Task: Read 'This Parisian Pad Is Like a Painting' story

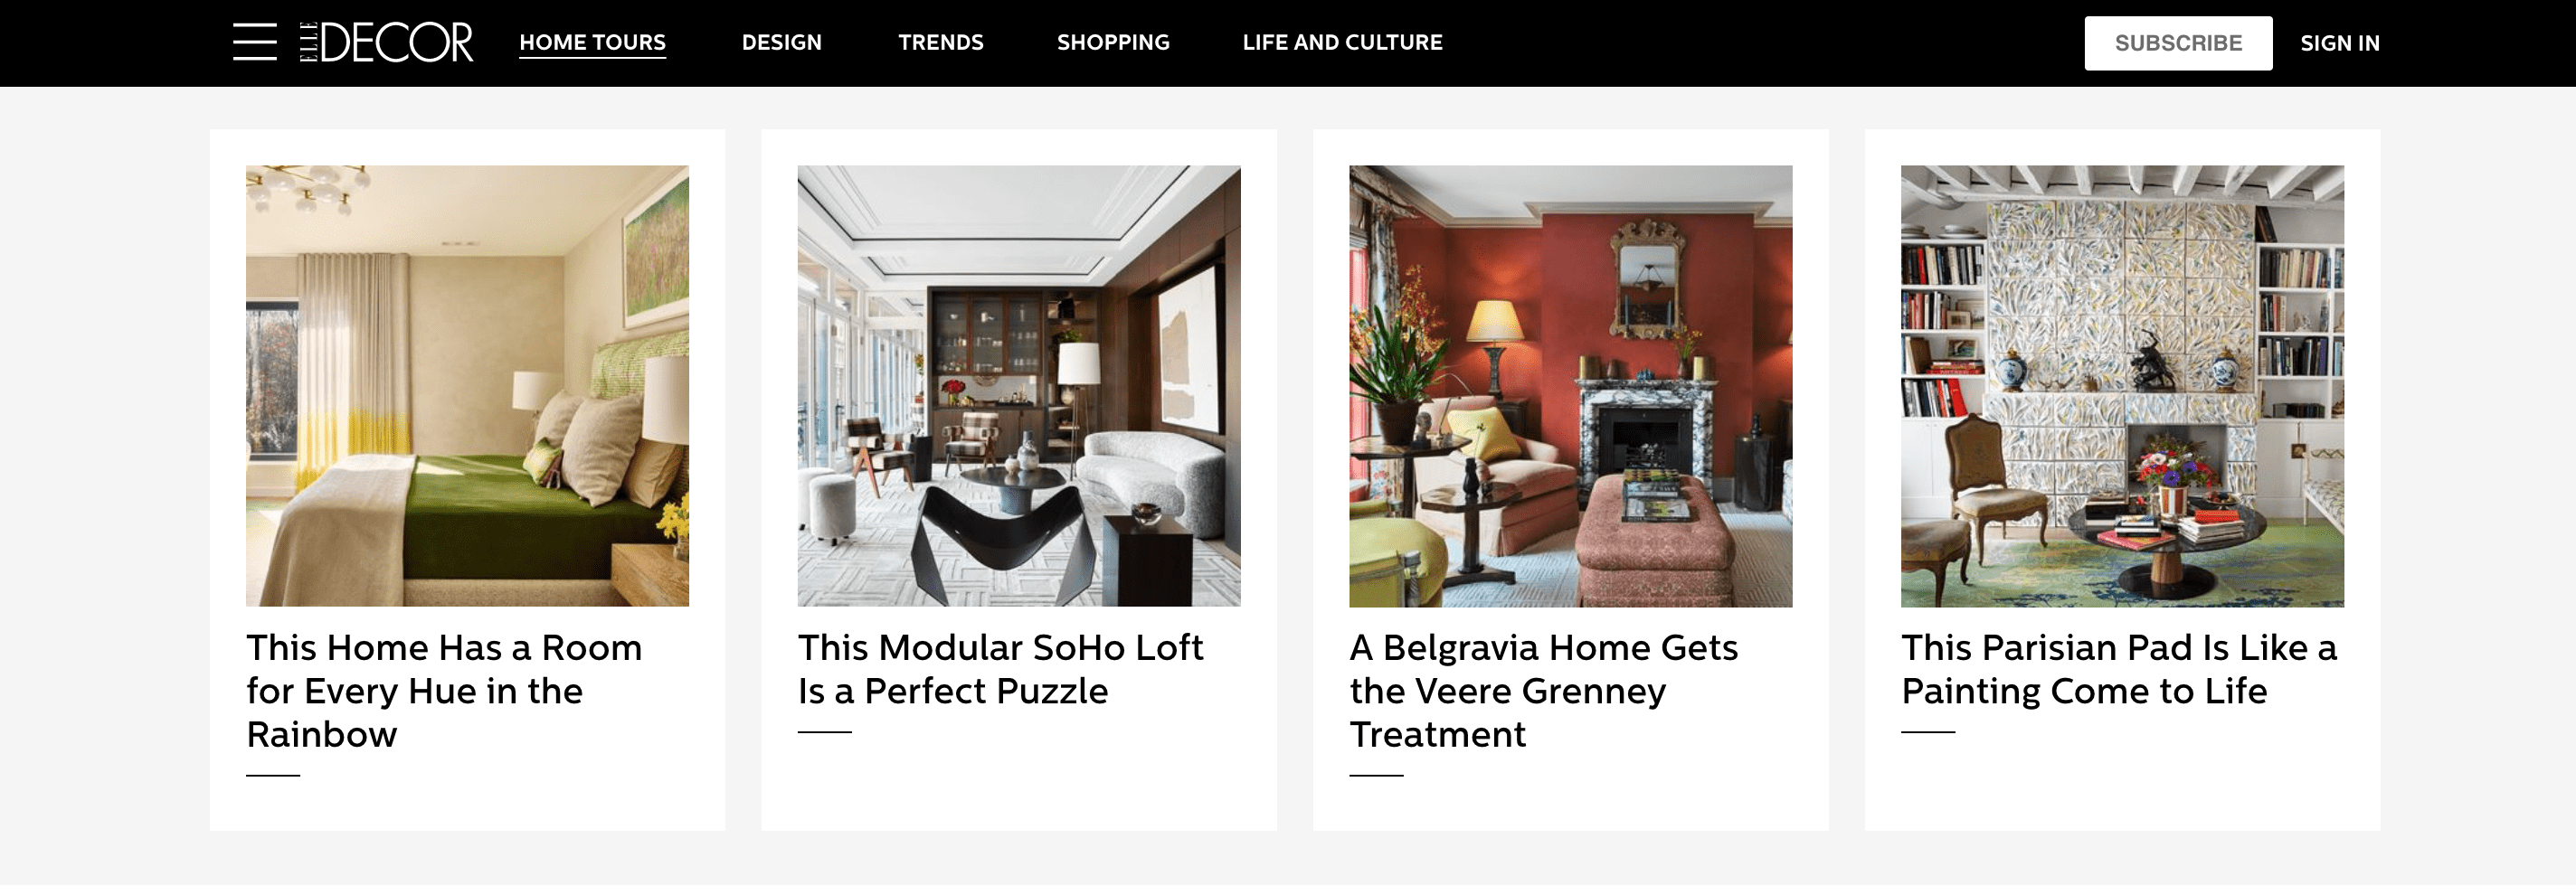Action: tap(2119, 669)
